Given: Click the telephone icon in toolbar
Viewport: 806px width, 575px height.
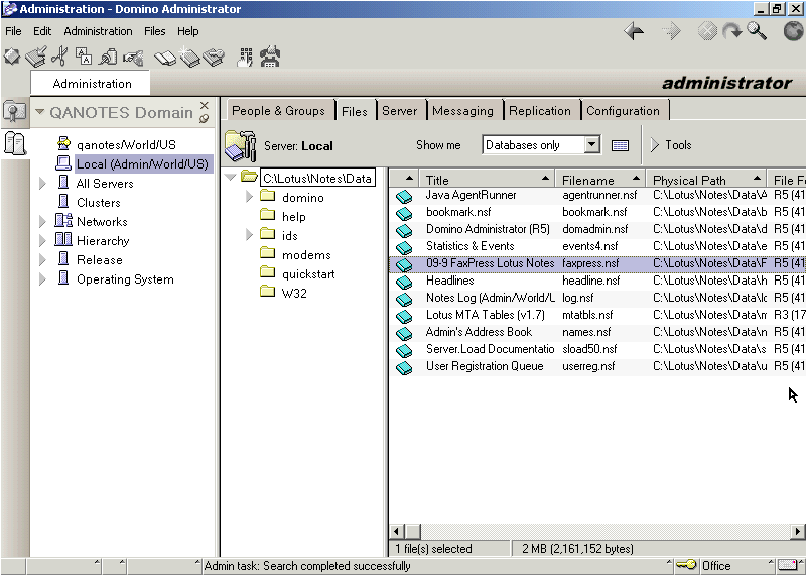Looking at the screenshot, I should pyautogui.click(x=269, y=57).
